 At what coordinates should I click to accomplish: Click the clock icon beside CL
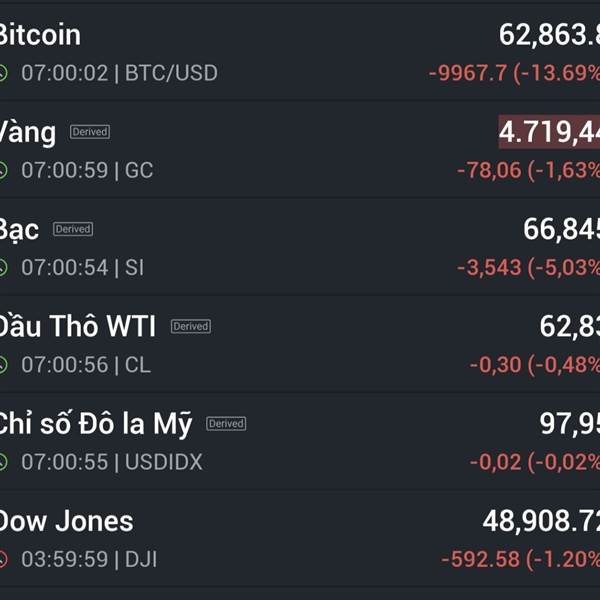point(3,365)
